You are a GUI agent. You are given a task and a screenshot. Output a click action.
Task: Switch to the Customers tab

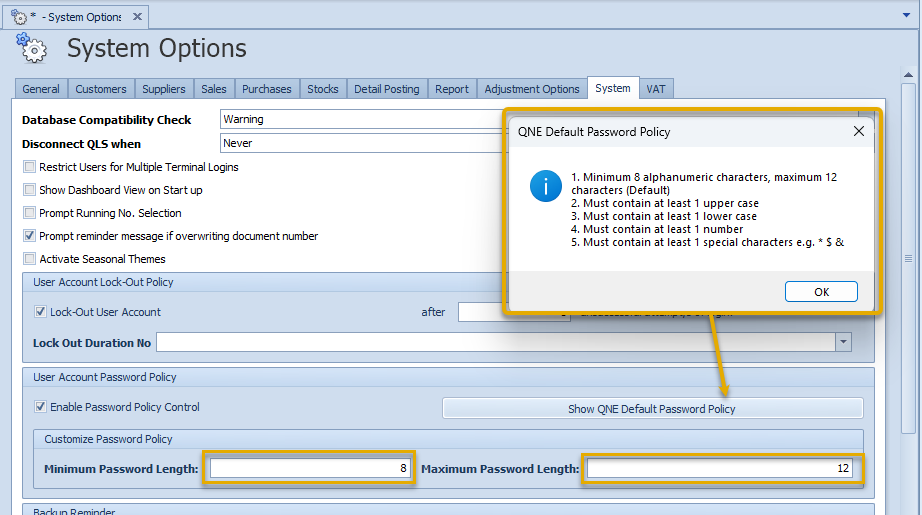coord(101,89)
